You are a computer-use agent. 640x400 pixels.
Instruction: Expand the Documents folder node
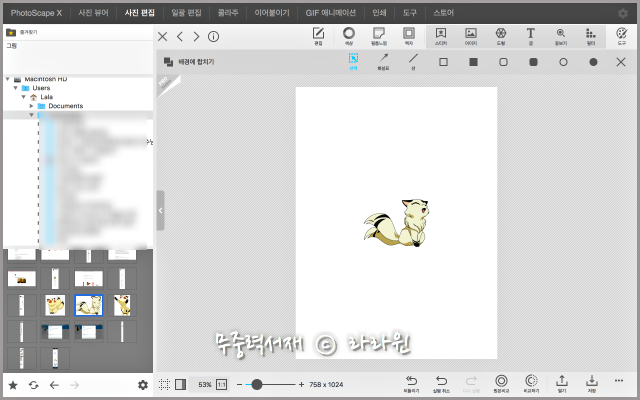[31, 106]
